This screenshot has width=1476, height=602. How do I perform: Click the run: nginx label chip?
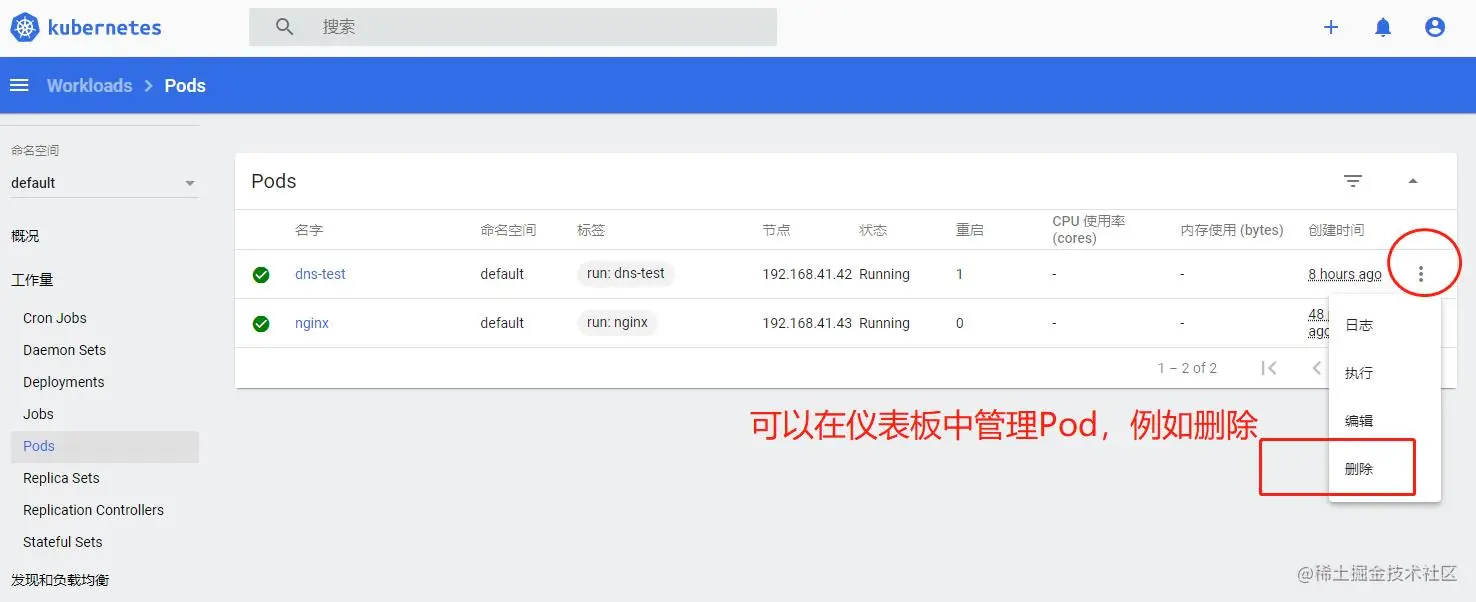(x=617, y=322)
